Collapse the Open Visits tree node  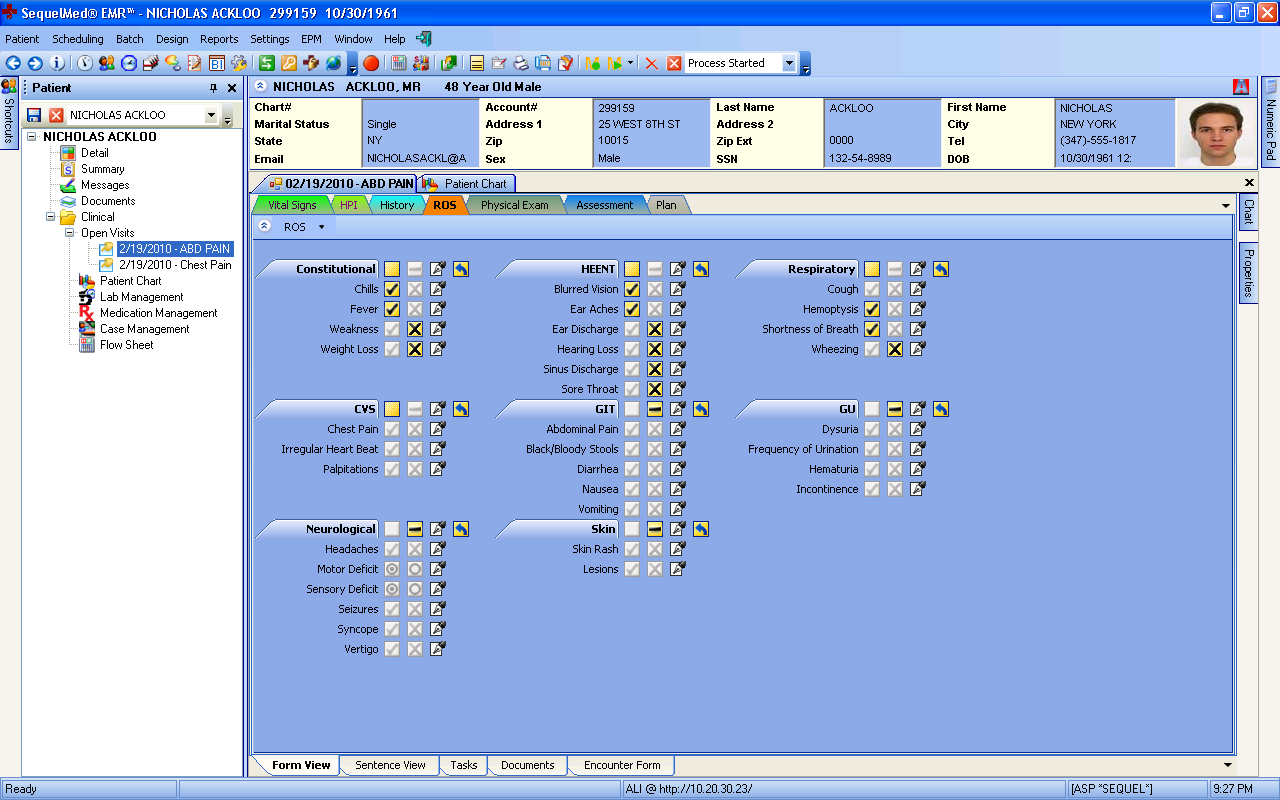pyautogui.click(x=71, y=233)
